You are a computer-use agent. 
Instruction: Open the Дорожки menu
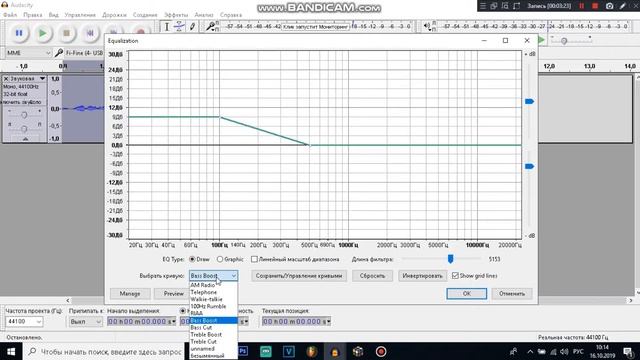[x=114, y=15]
